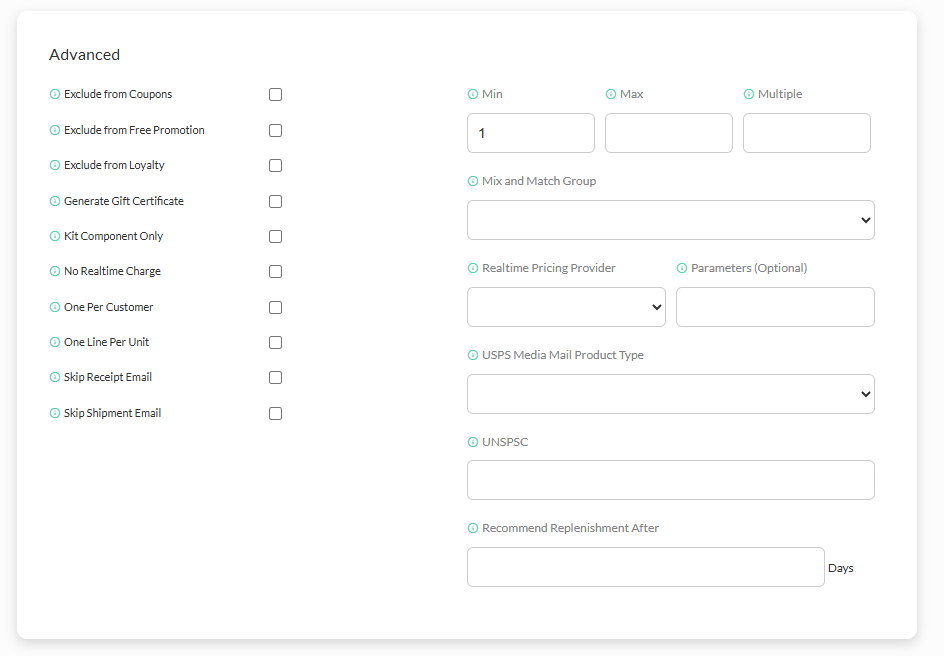Screen dimensions: 944x656
Task: Open the Mix and Match Group dropdown
Action: click(671, 220)
